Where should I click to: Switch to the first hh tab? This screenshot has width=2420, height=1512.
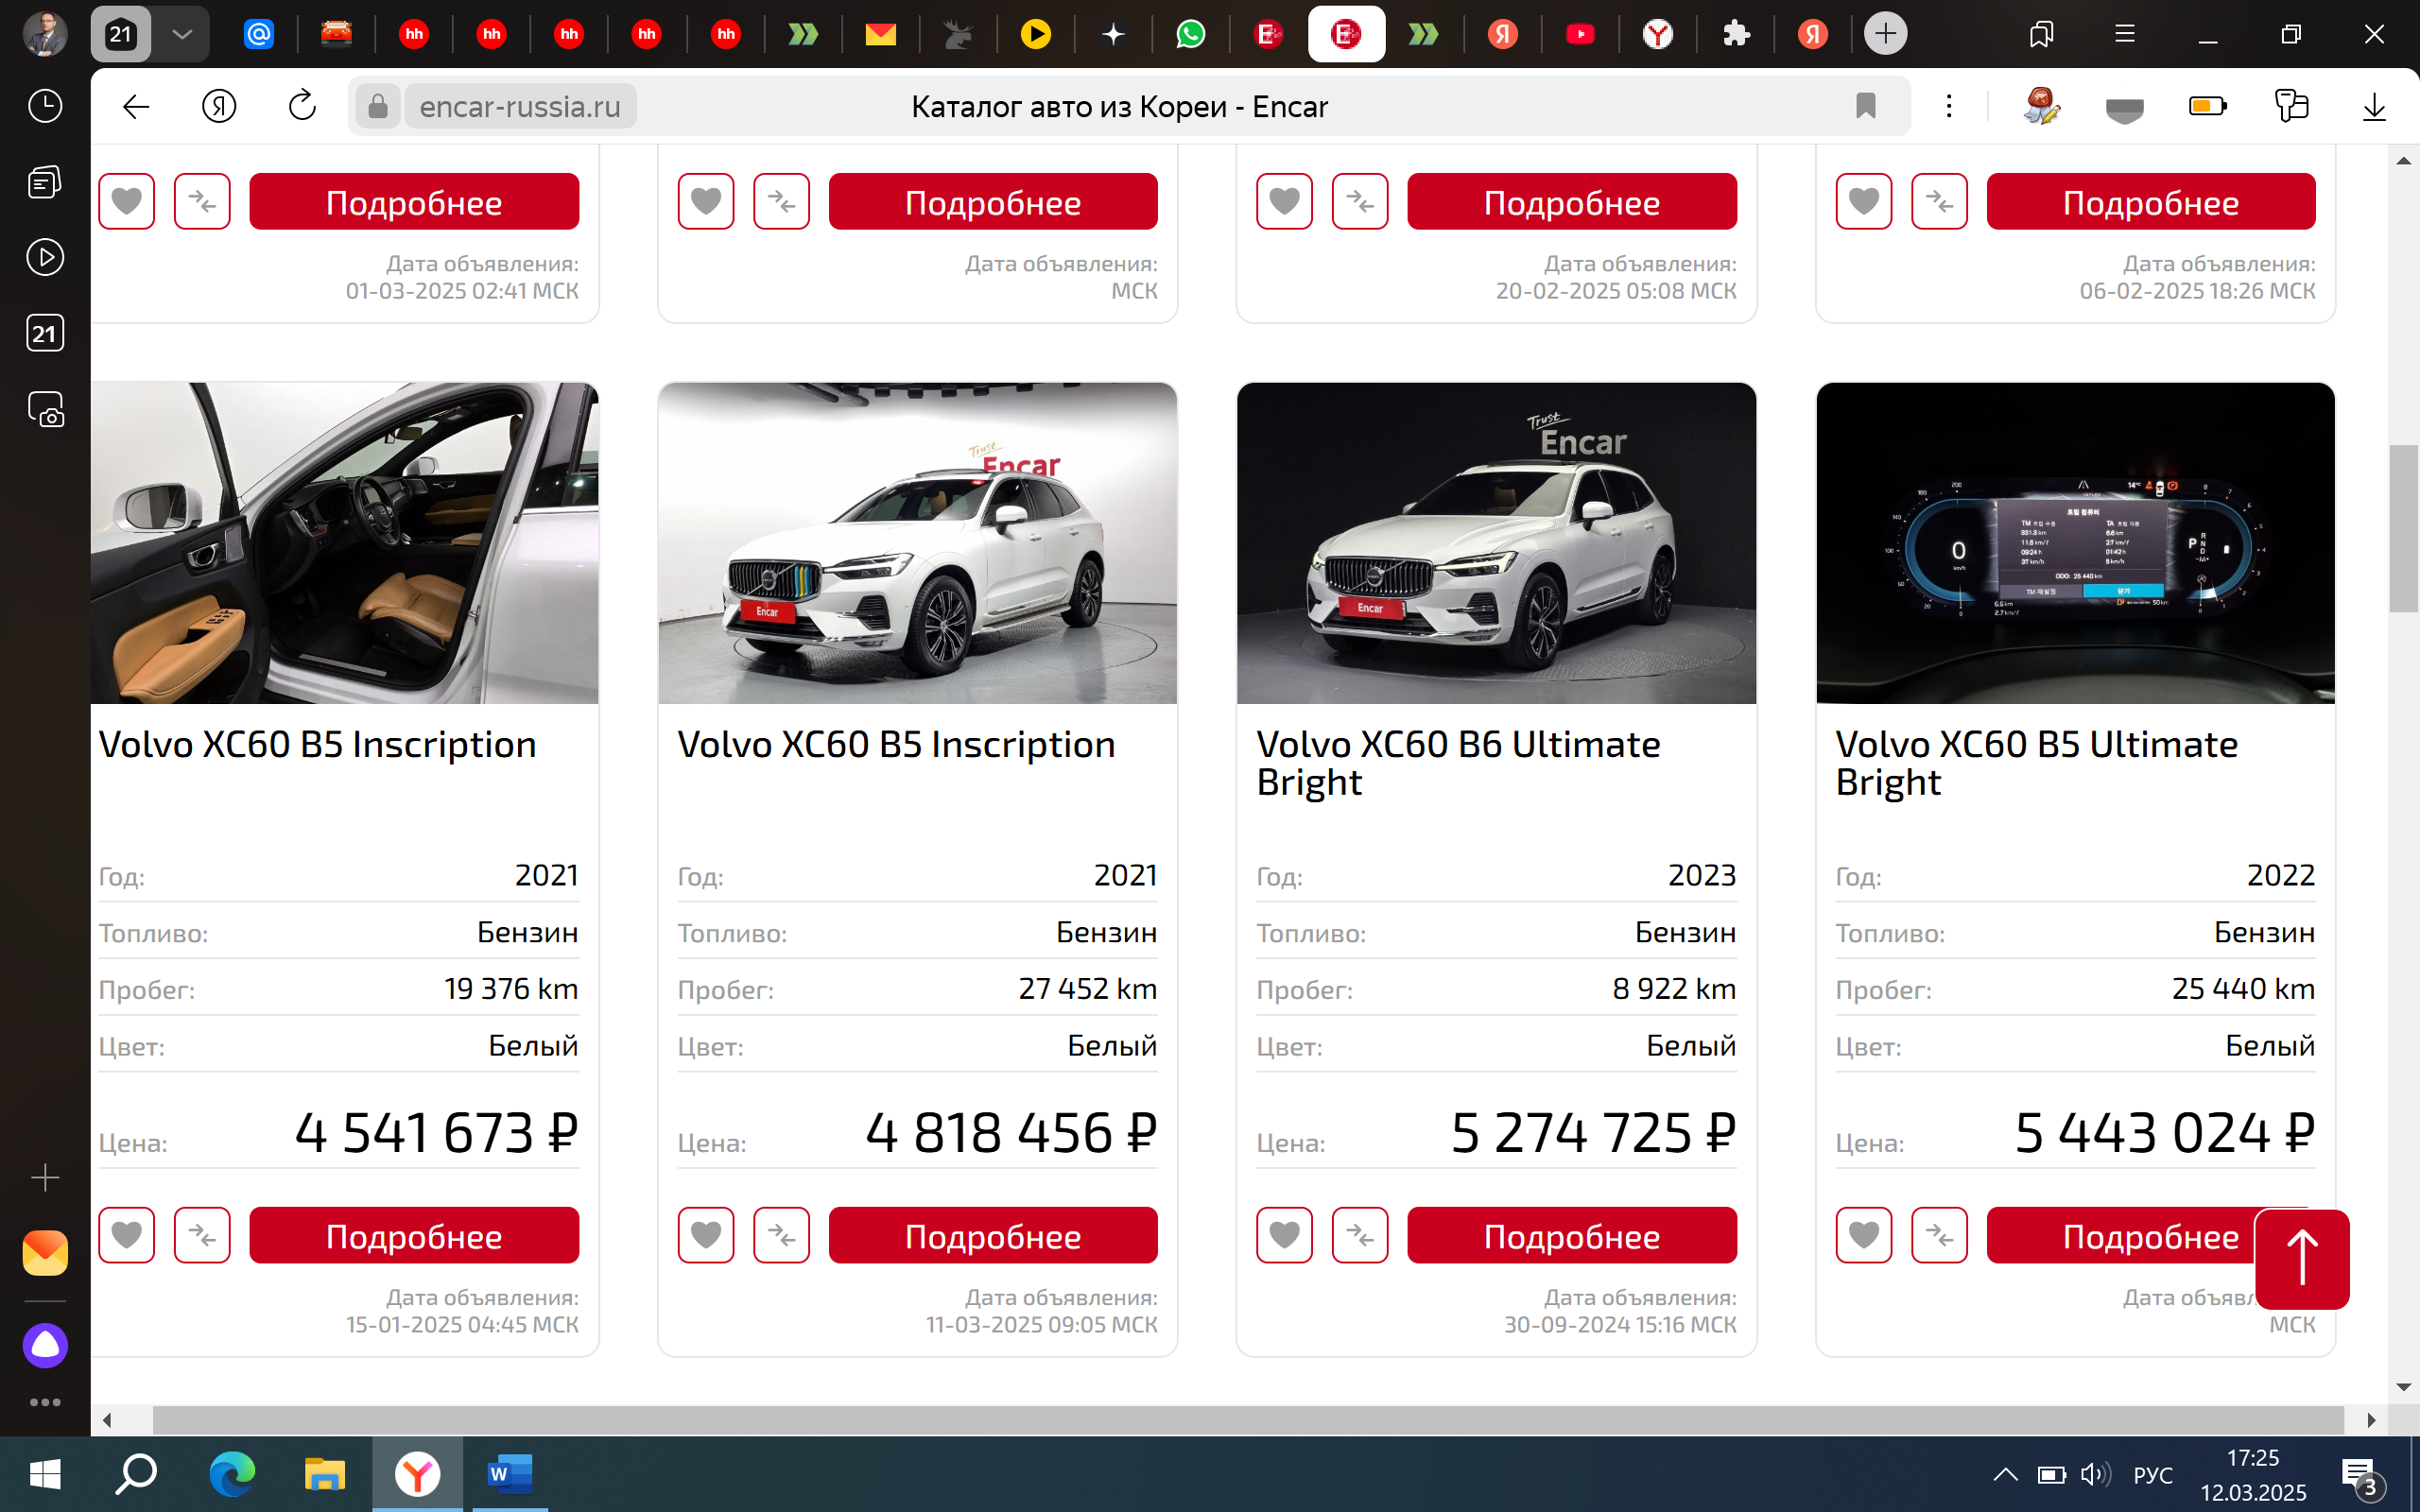pyautogui.click(x=413, y=34)
